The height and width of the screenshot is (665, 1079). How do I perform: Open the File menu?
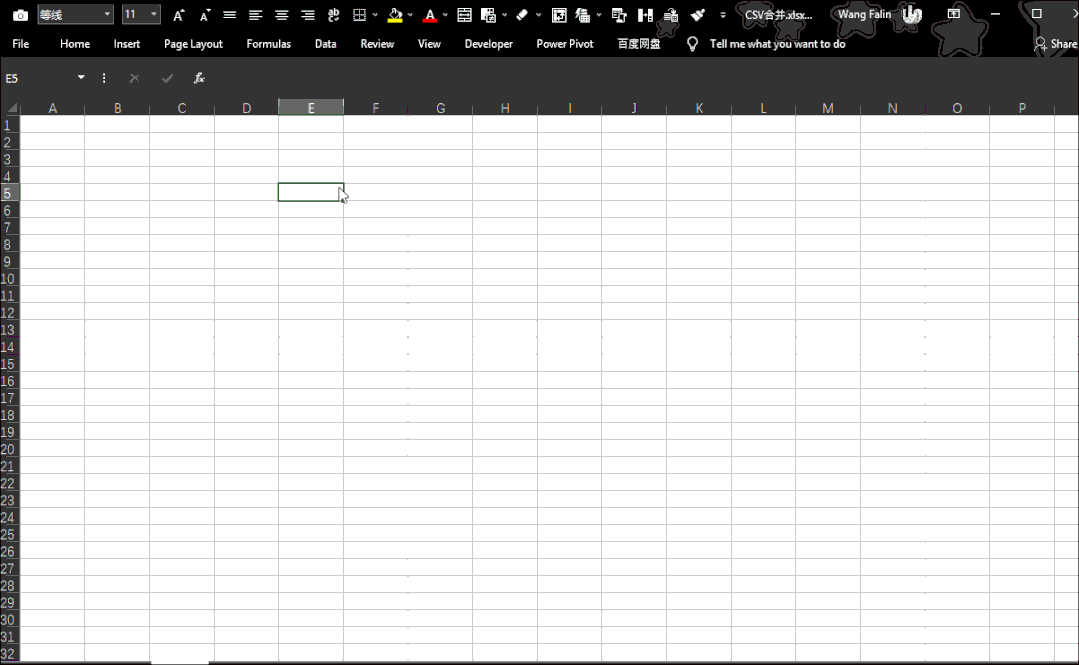pyautogui.click(x=21, y=44)
